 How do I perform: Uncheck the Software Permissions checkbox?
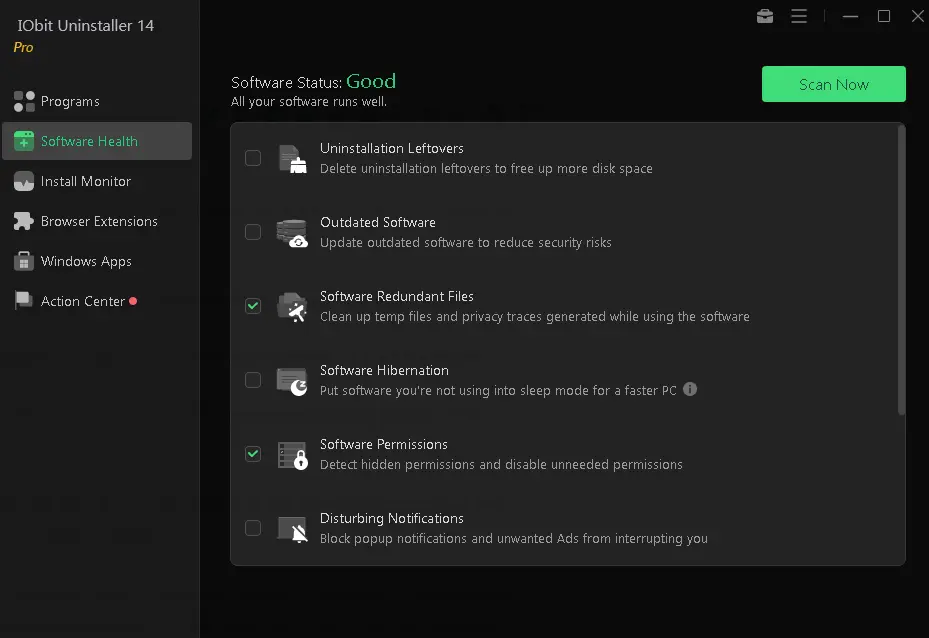[253, 454]
